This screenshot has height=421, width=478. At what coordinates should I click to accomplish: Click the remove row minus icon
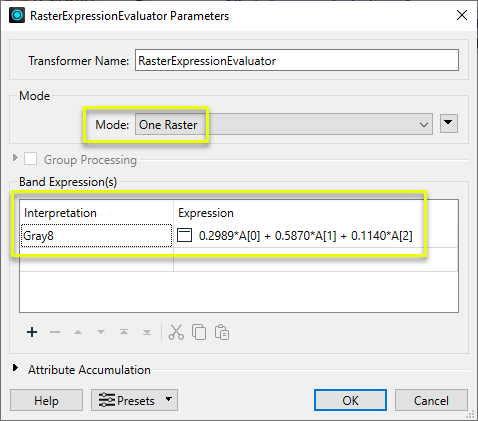[x=55, y=332]
